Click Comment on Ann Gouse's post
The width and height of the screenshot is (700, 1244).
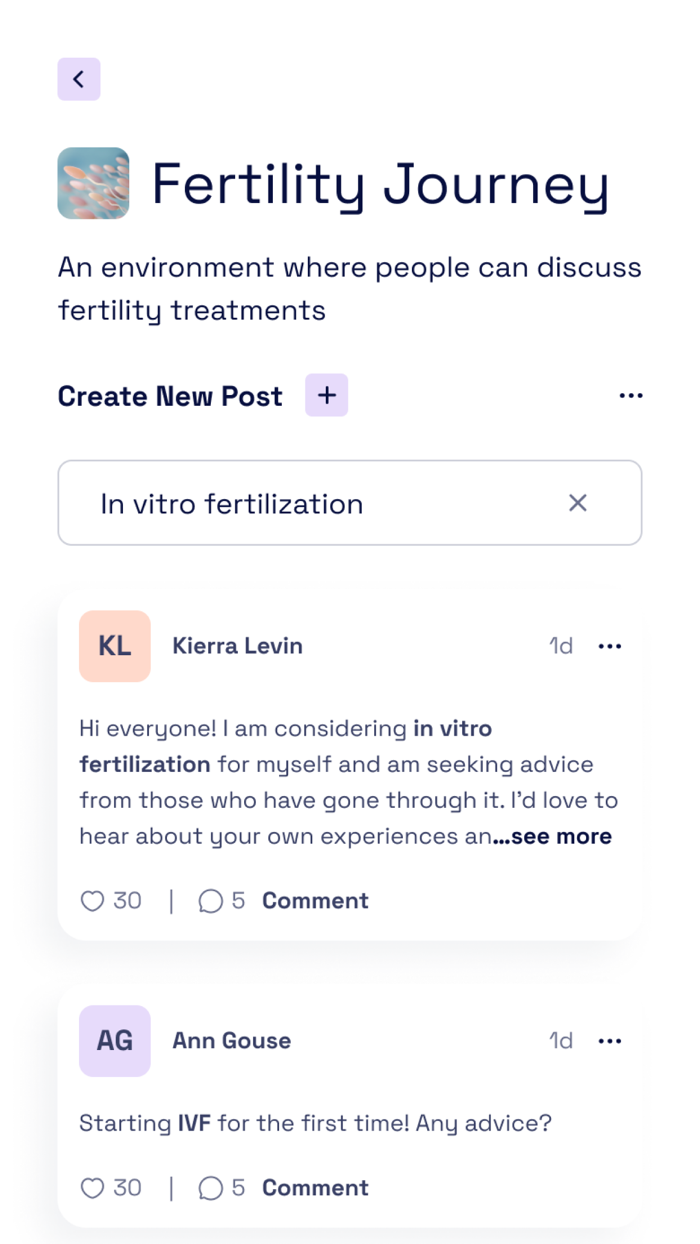pos(315,1188)
